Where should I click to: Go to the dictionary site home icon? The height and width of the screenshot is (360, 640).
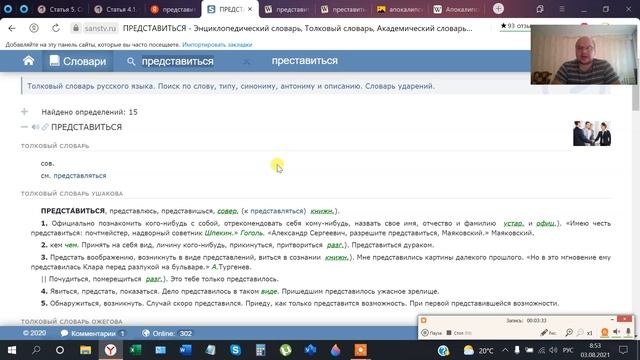coord(29,61)
